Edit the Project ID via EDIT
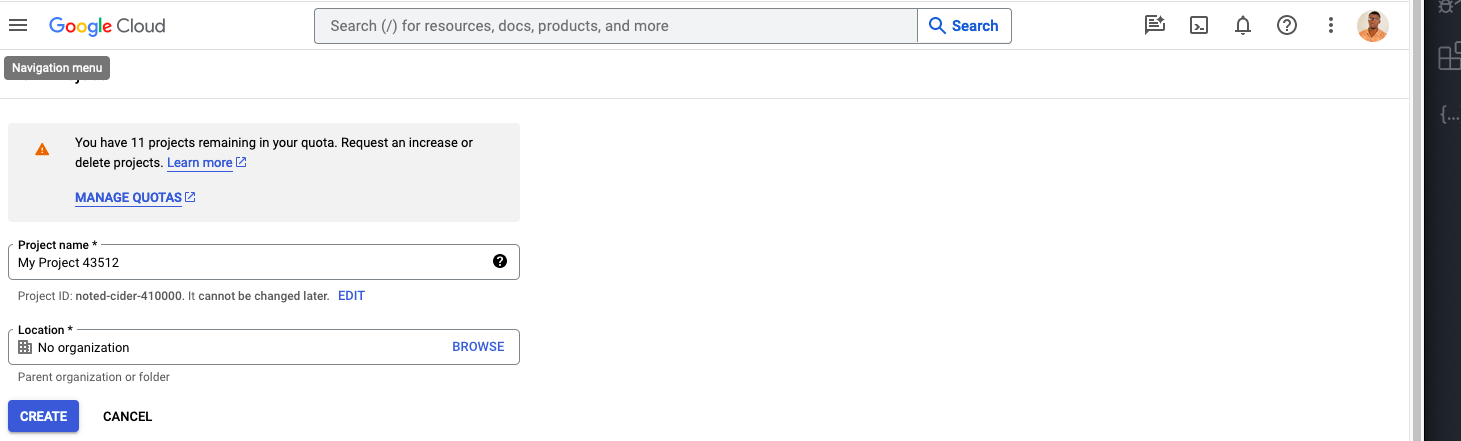The height and width of the screenshot is (441, 1461). (x=351, y=296)
